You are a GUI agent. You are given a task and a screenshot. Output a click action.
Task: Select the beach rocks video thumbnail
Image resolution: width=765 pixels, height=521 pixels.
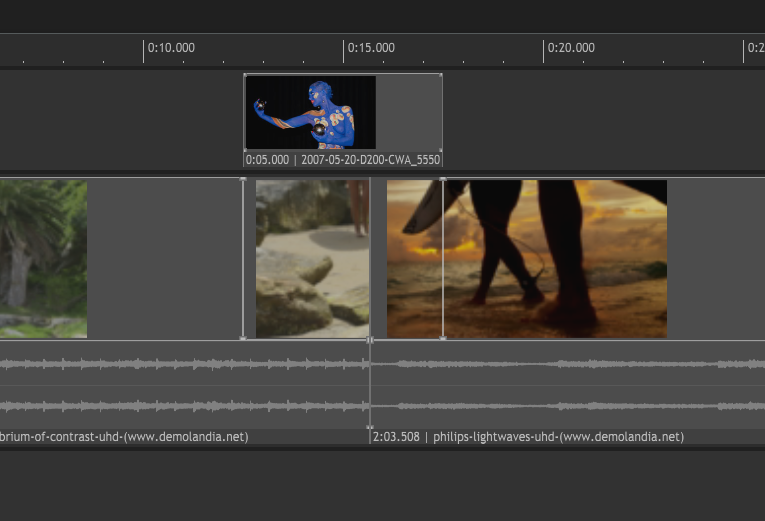[312, 259]
